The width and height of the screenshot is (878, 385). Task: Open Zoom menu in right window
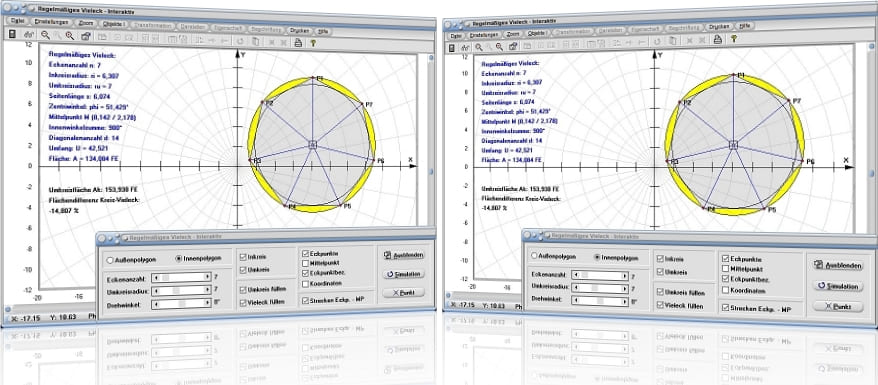click(x=512, y=34)
